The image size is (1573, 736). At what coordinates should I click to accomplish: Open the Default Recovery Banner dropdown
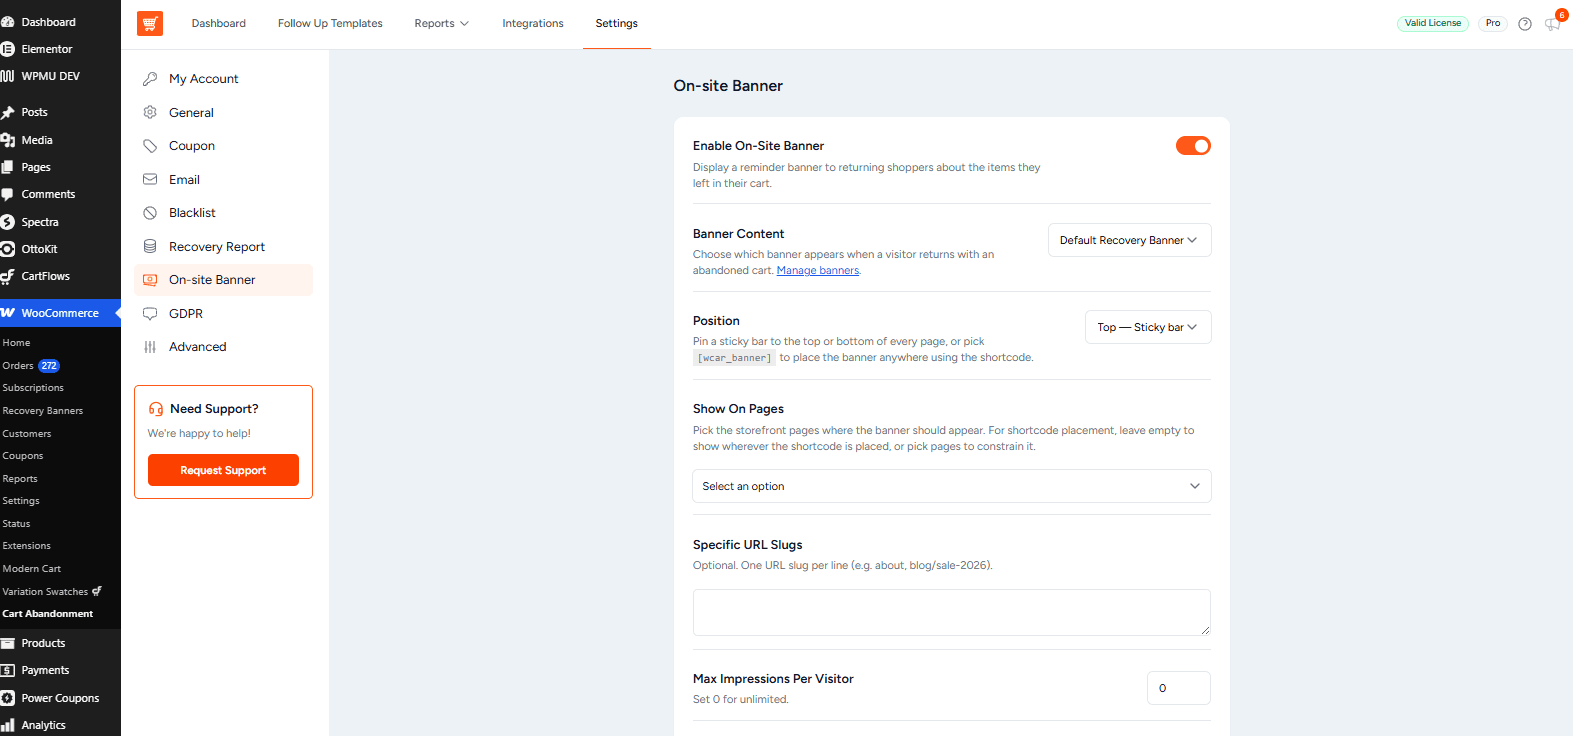tap(1129, 240)
